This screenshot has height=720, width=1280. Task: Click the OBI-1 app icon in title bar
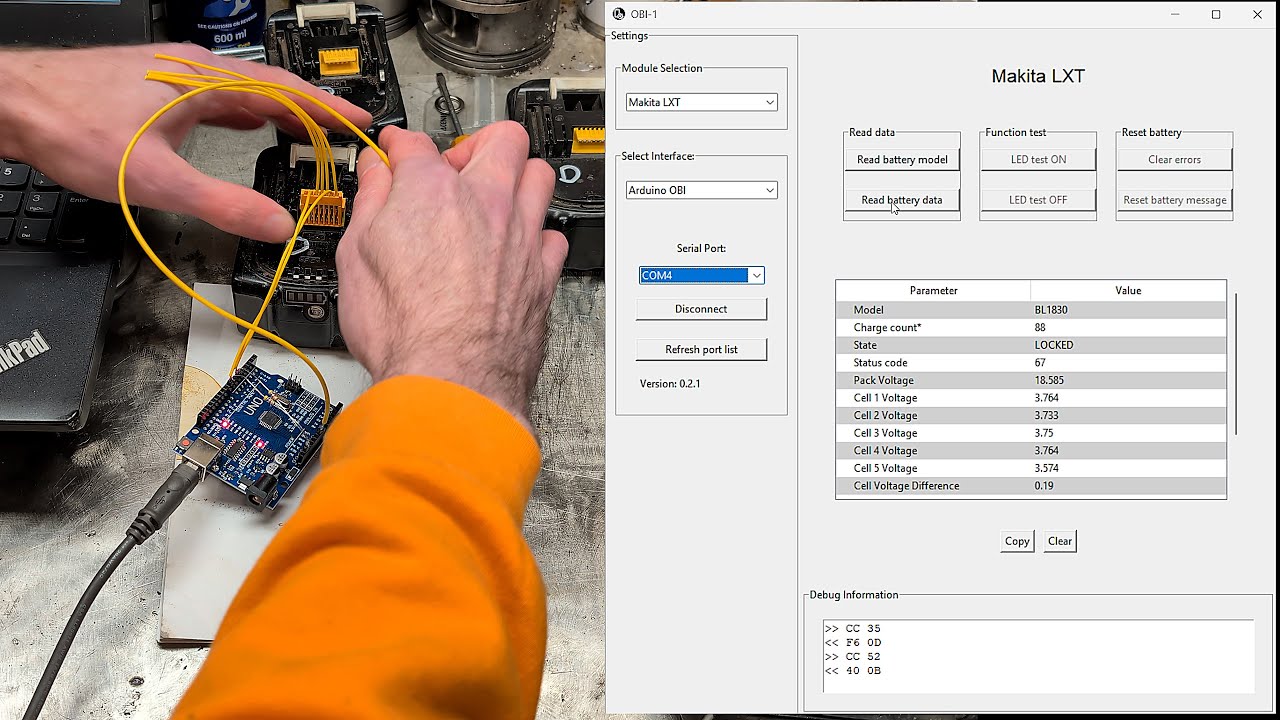point(619,14)
